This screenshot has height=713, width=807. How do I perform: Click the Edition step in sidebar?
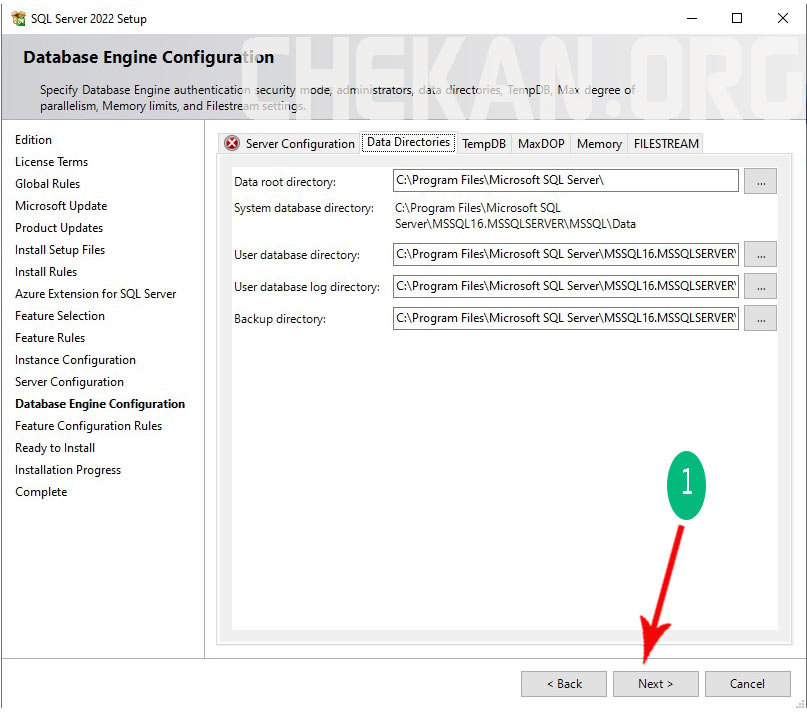[33, 140]
